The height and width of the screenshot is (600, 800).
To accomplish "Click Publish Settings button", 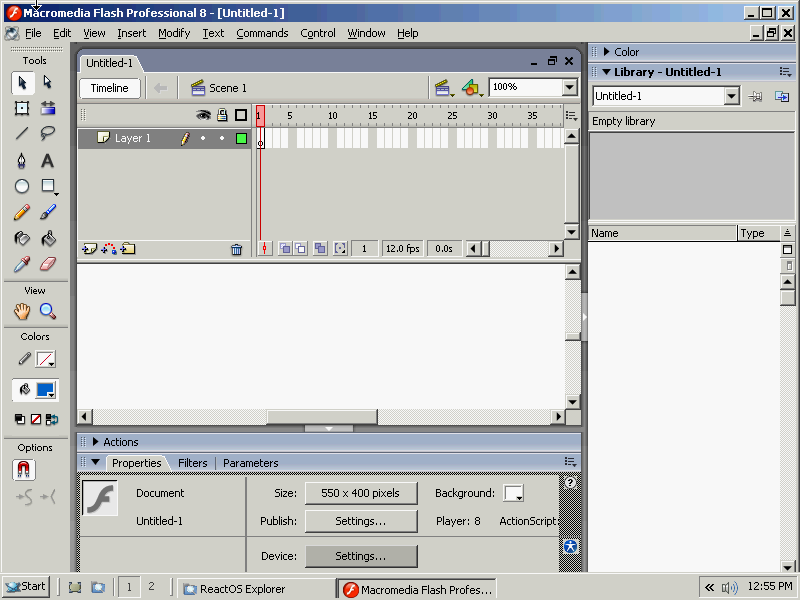I will coord(361,521).
